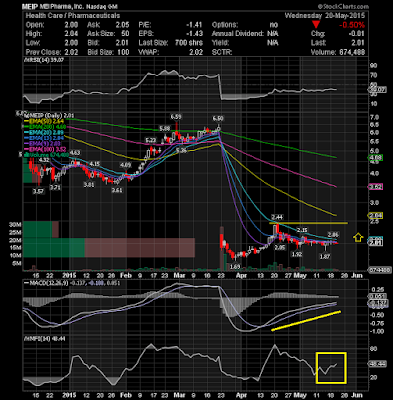Click the 6.50 price label above March candles
Image resolution: width=393 pixels, height=400 pixels.
[x=218, y=118]
